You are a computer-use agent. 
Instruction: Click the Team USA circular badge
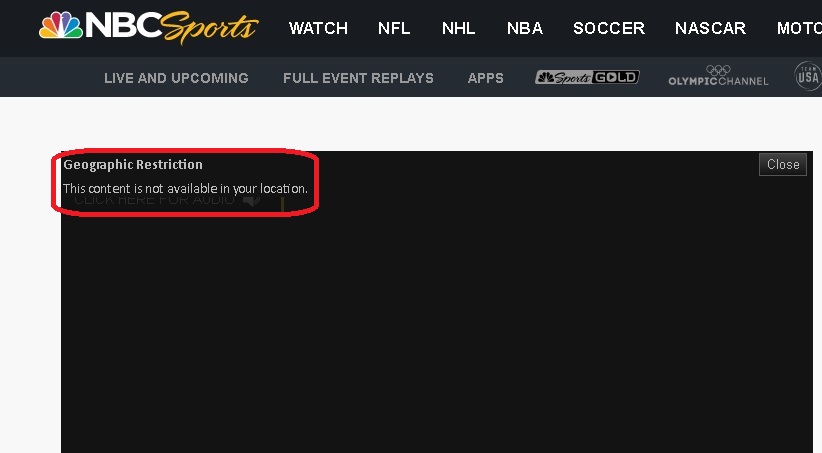click(x=808, y=76)
